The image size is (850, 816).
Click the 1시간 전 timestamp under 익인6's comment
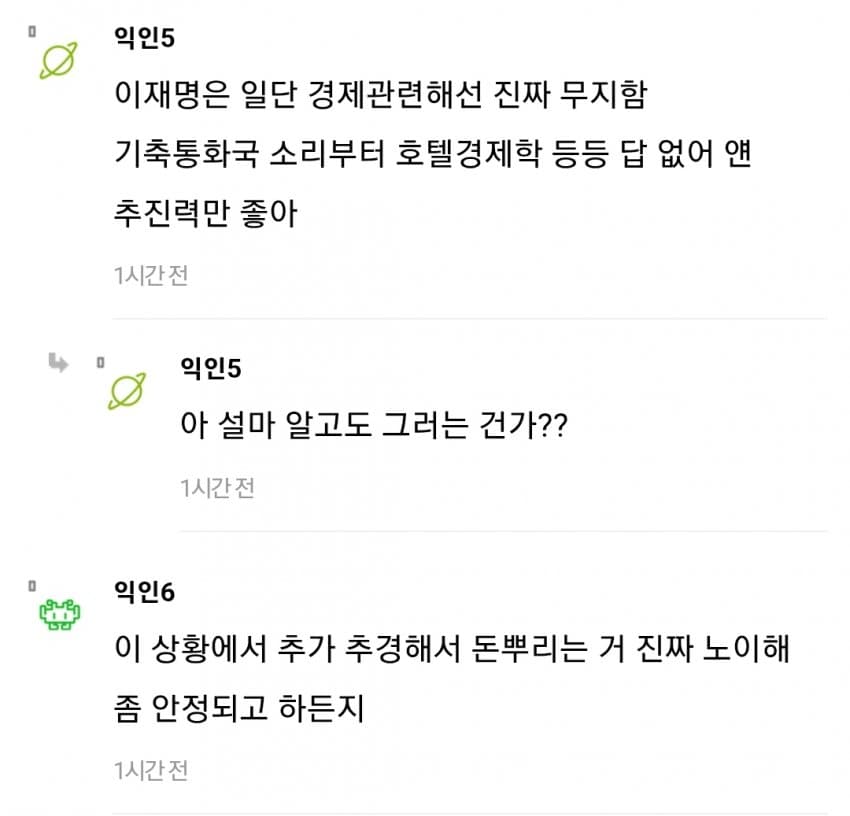(151, 771)
